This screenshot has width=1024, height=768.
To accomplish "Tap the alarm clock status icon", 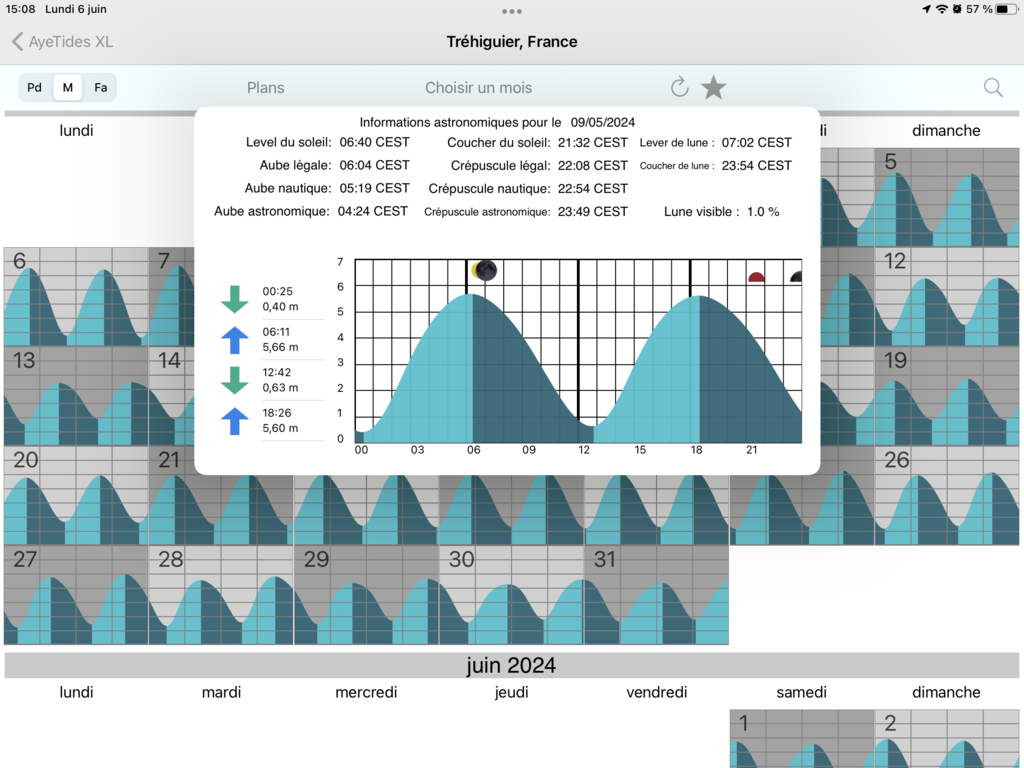I will click(957, 9).
